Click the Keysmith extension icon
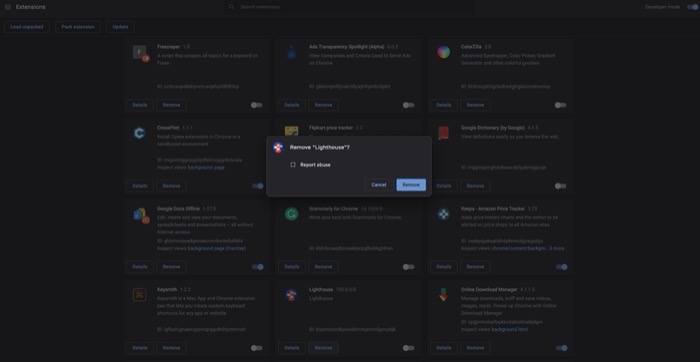 139,295
